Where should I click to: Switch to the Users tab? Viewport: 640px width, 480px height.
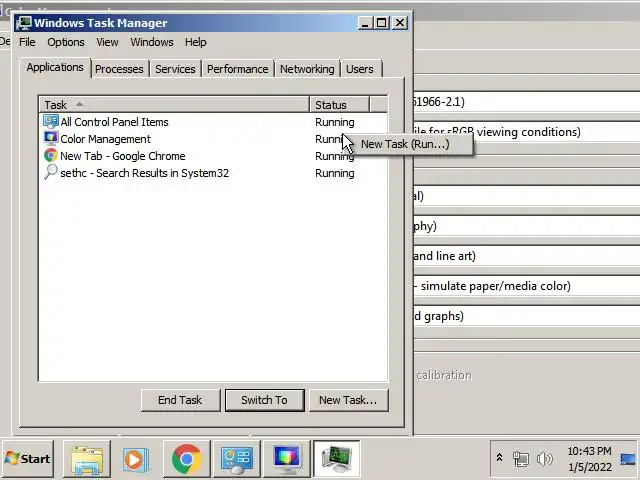(360, 69)
